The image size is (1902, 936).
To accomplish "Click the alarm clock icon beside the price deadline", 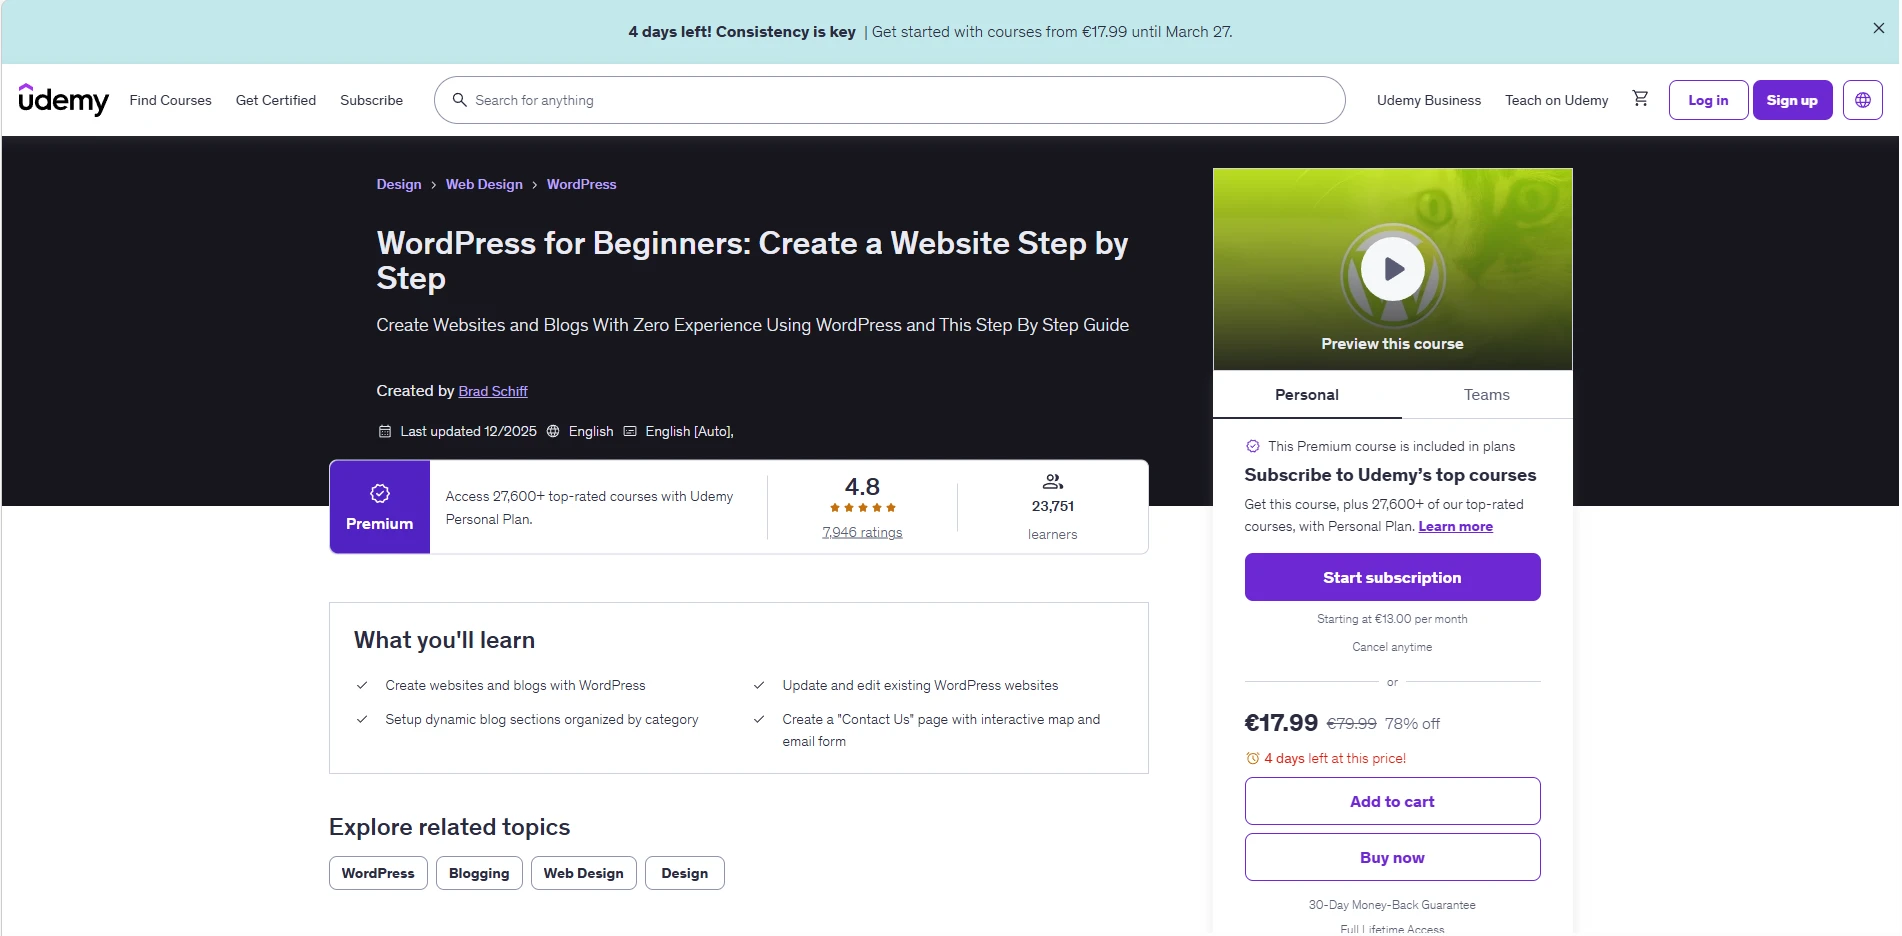I will (x=1252, y=758).
